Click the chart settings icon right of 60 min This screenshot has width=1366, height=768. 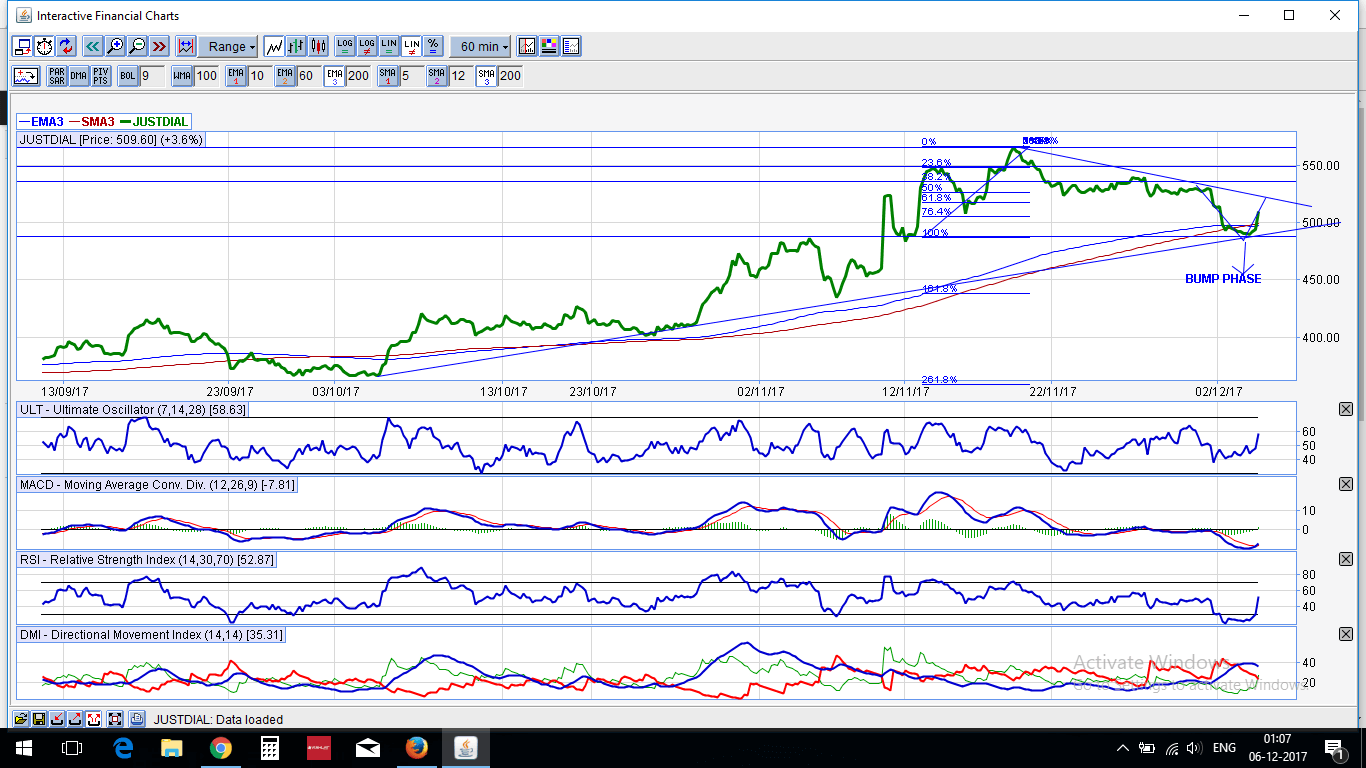point(527,47)
